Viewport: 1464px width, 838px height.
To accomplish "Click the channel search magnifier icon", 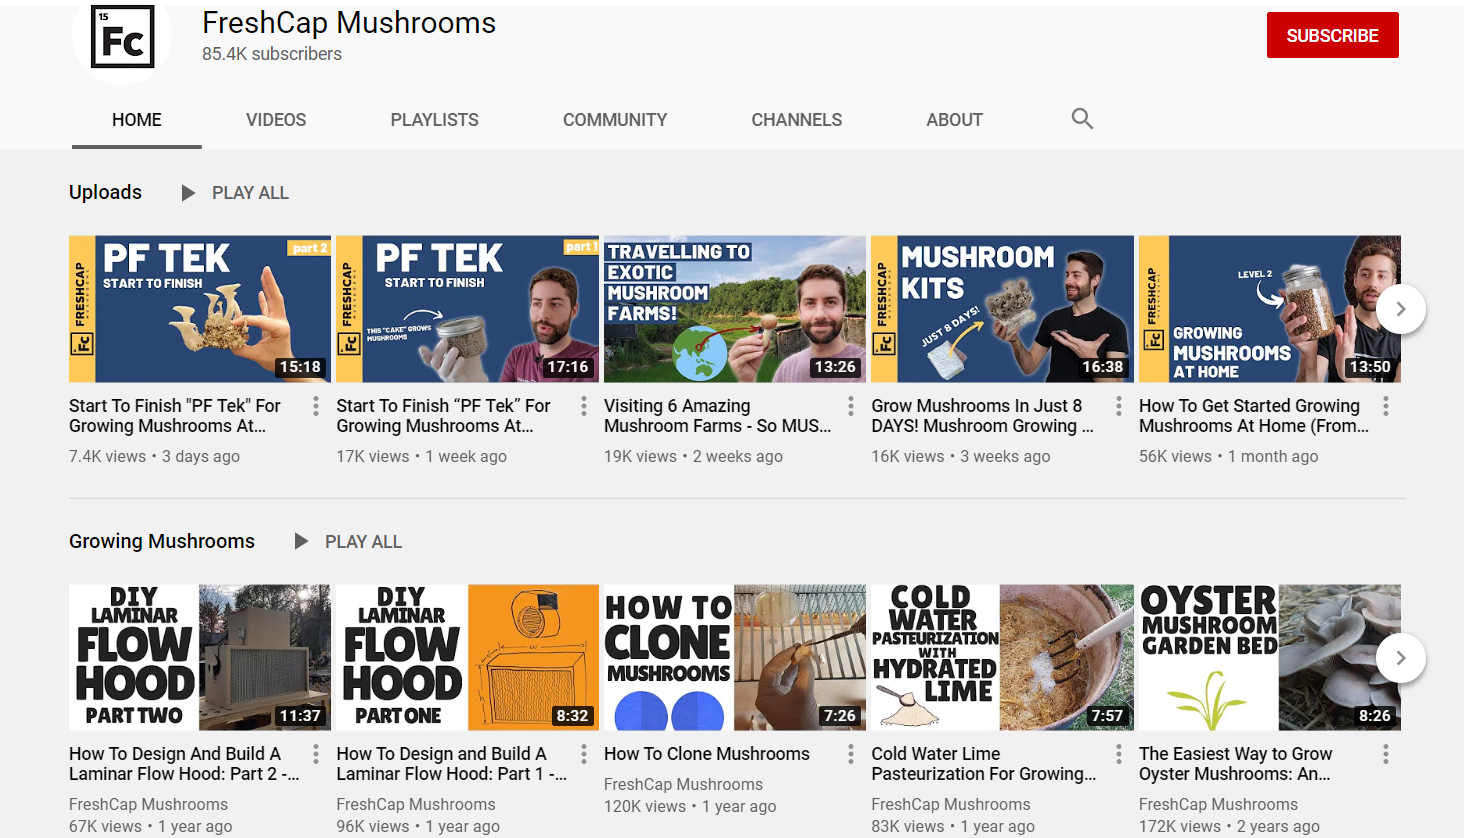I will click(1081, 119).
